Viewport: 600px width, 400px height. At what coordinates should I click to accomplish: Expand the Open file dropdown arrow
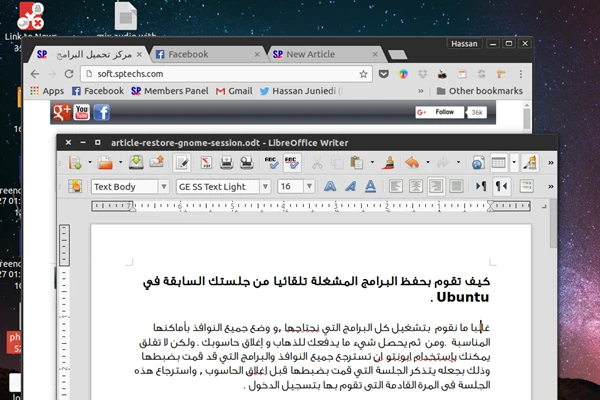coord(120,162)
